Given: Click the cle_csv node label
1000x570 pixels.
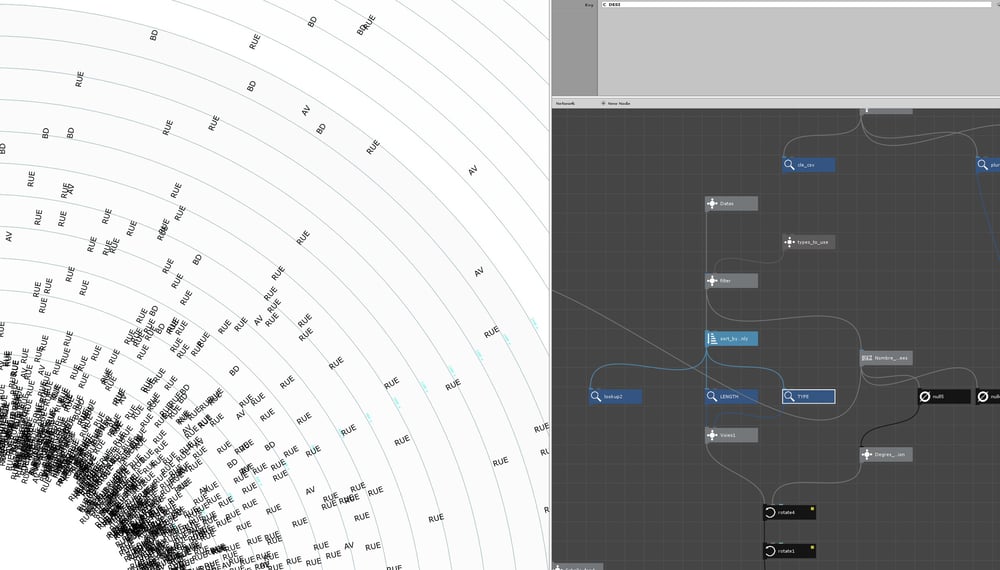Looking at the screenshot, I should coord(805,165).
